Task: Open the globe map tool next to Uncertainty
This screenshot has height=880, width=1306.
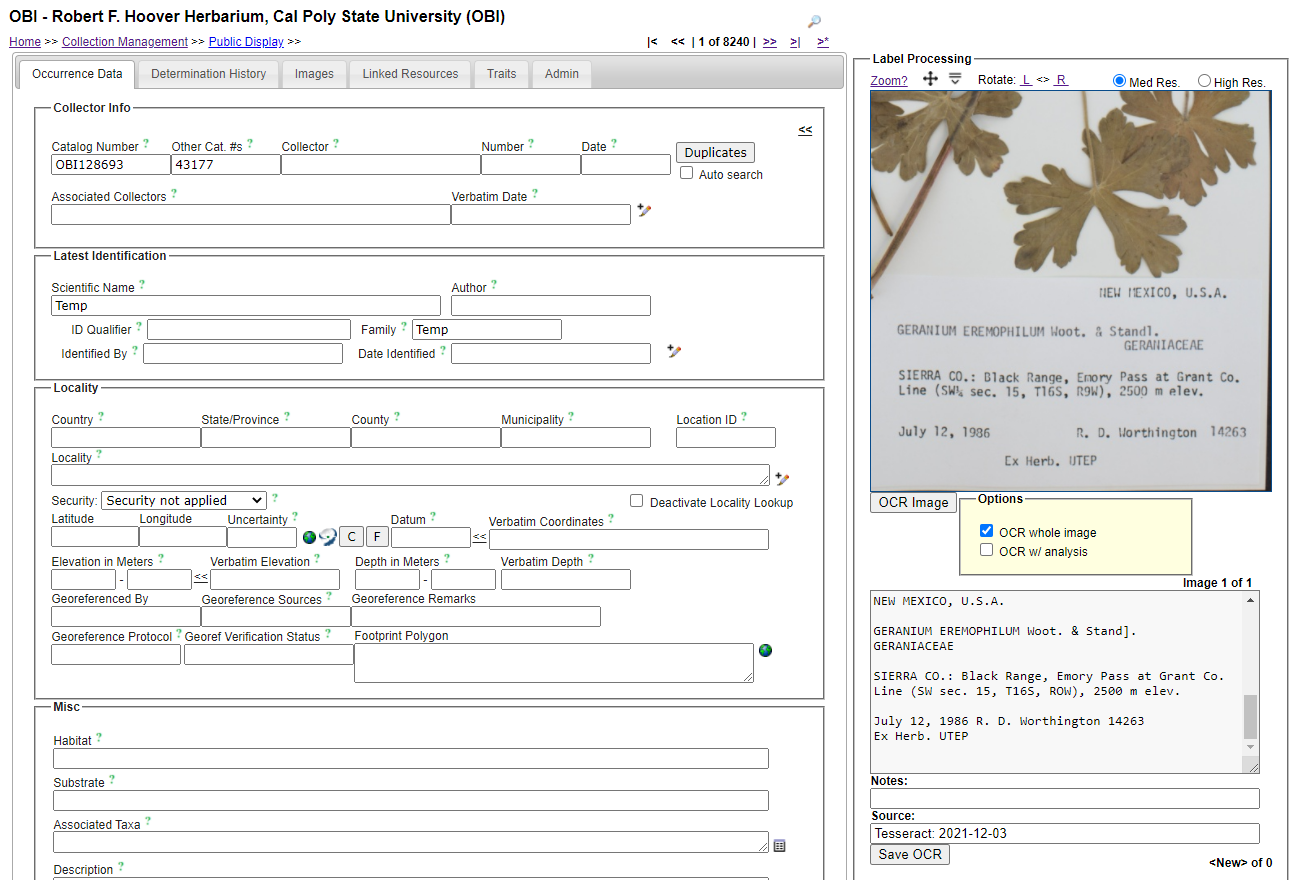Action: [x=309, y=537]
